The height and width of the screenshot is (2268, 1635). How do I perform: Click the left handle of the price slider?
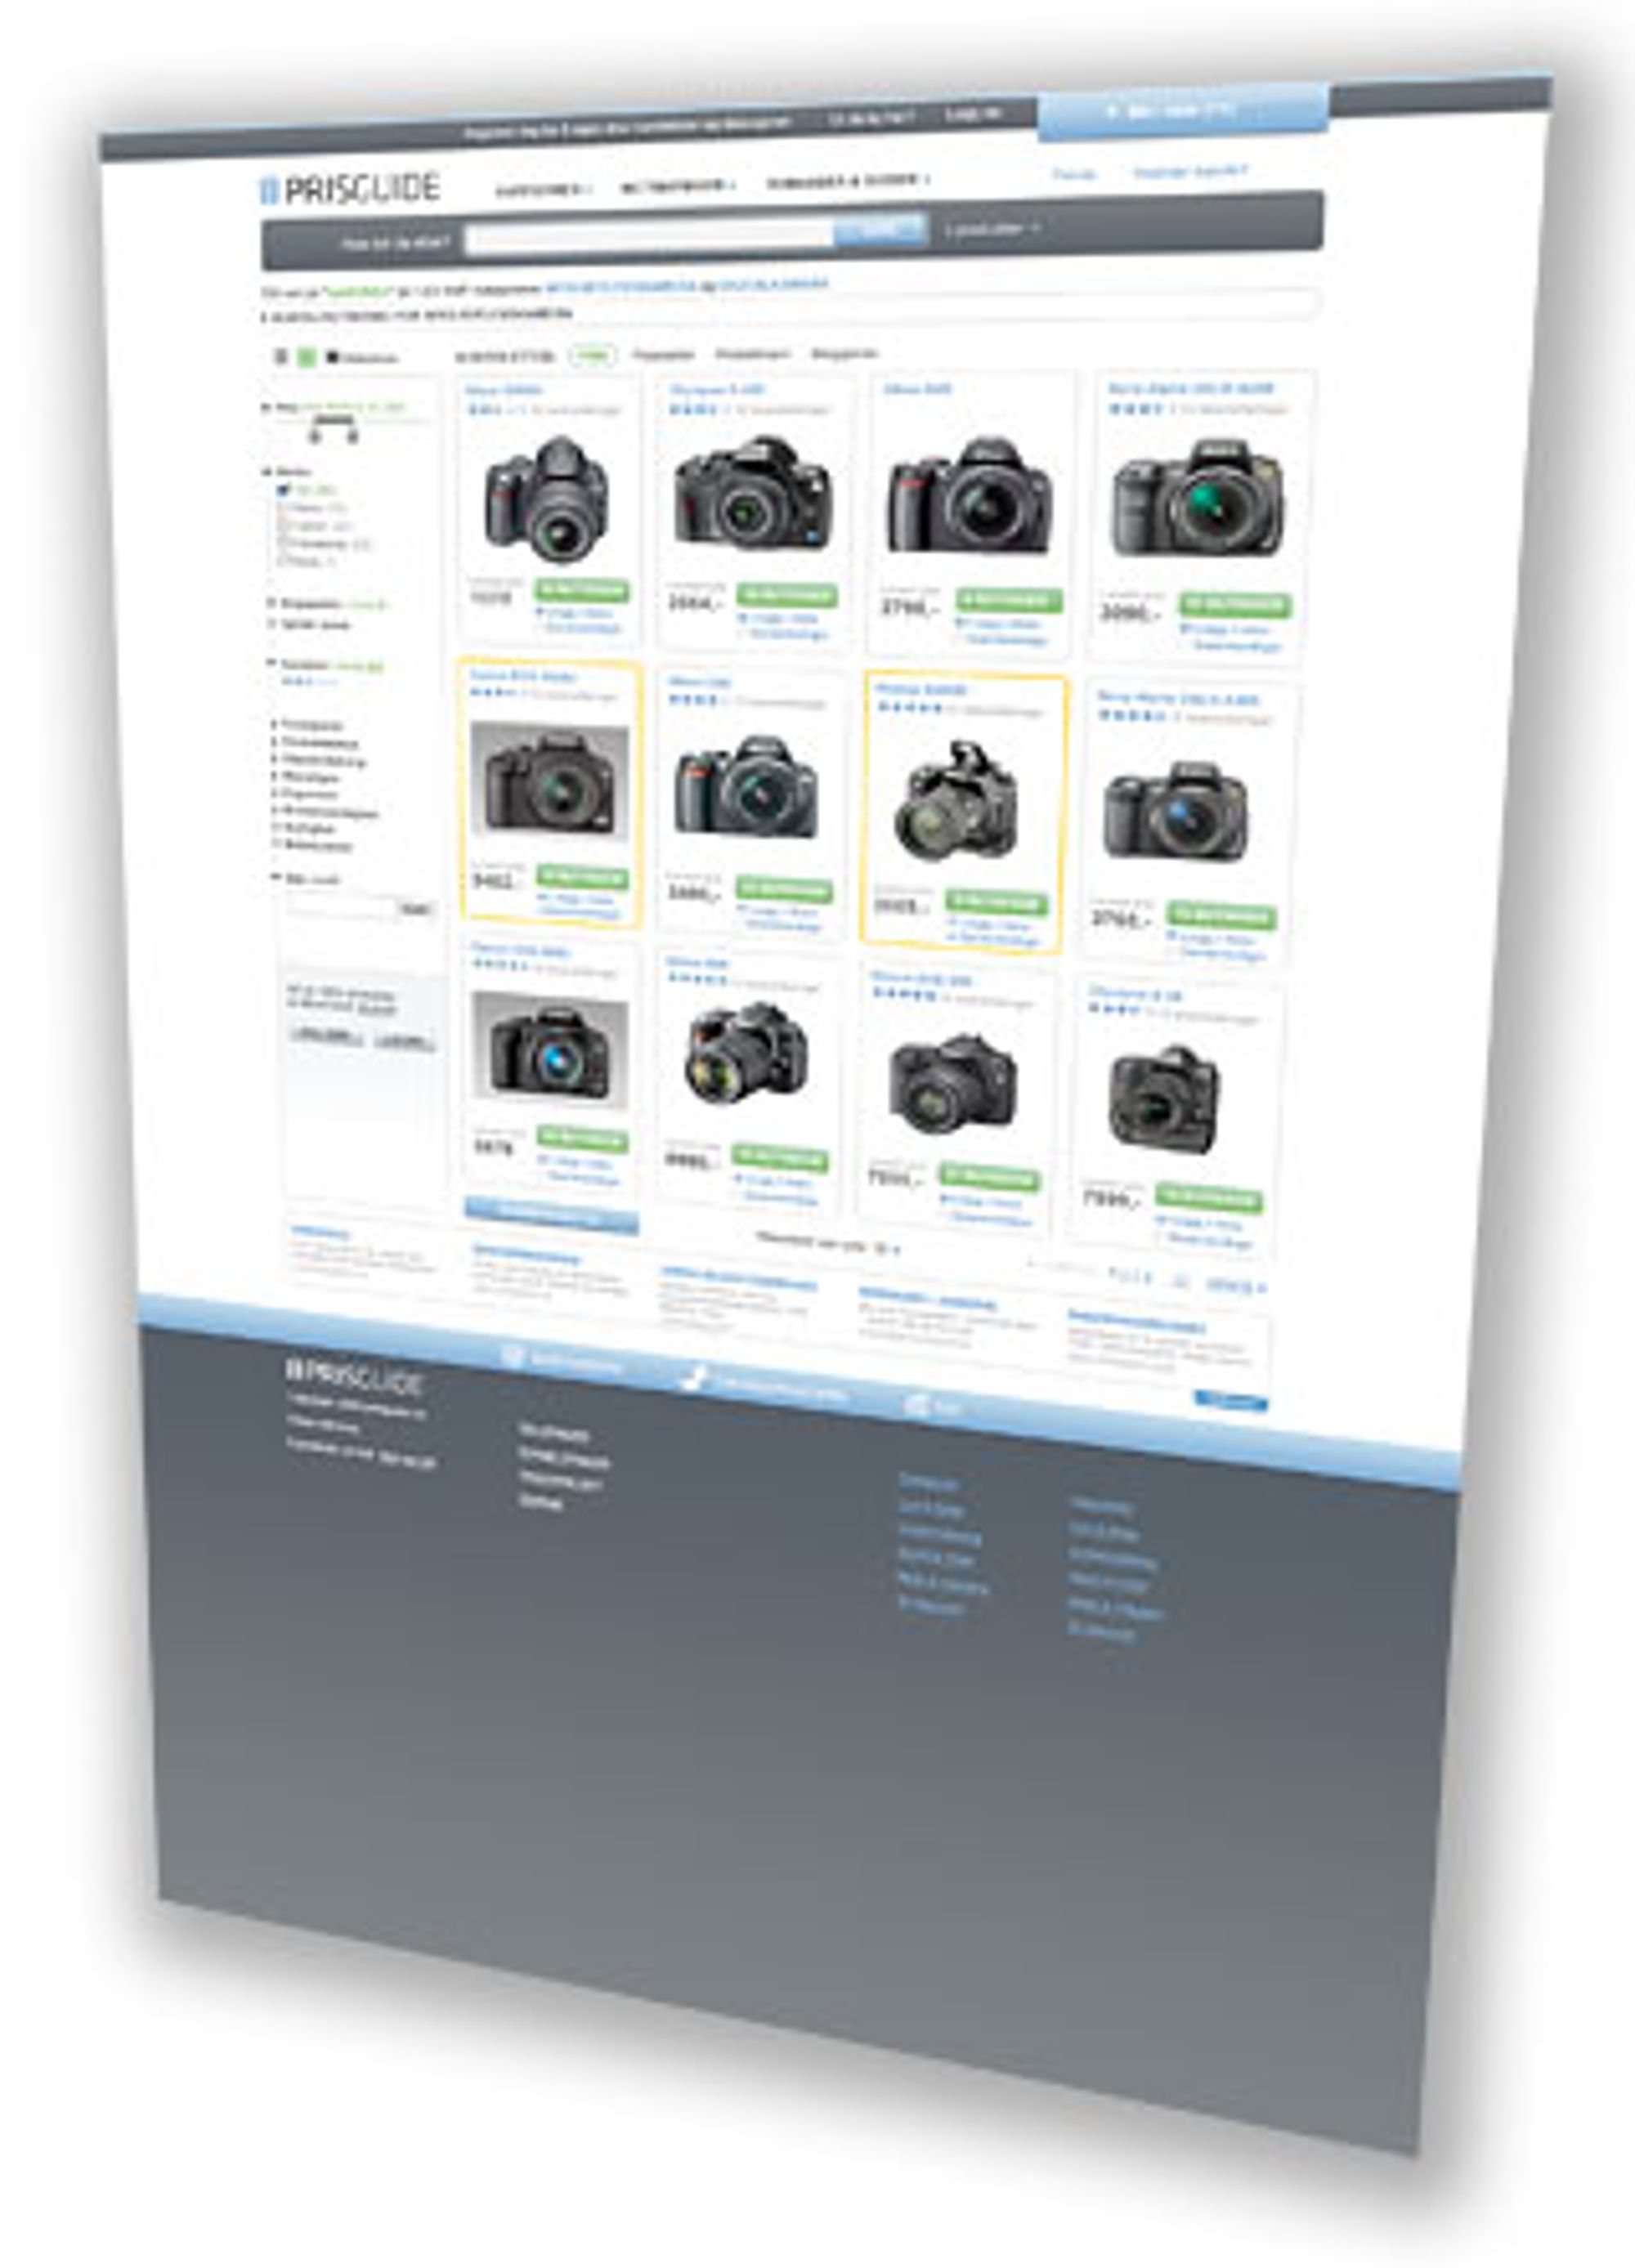pyautogui.click(x=314, y=436)
